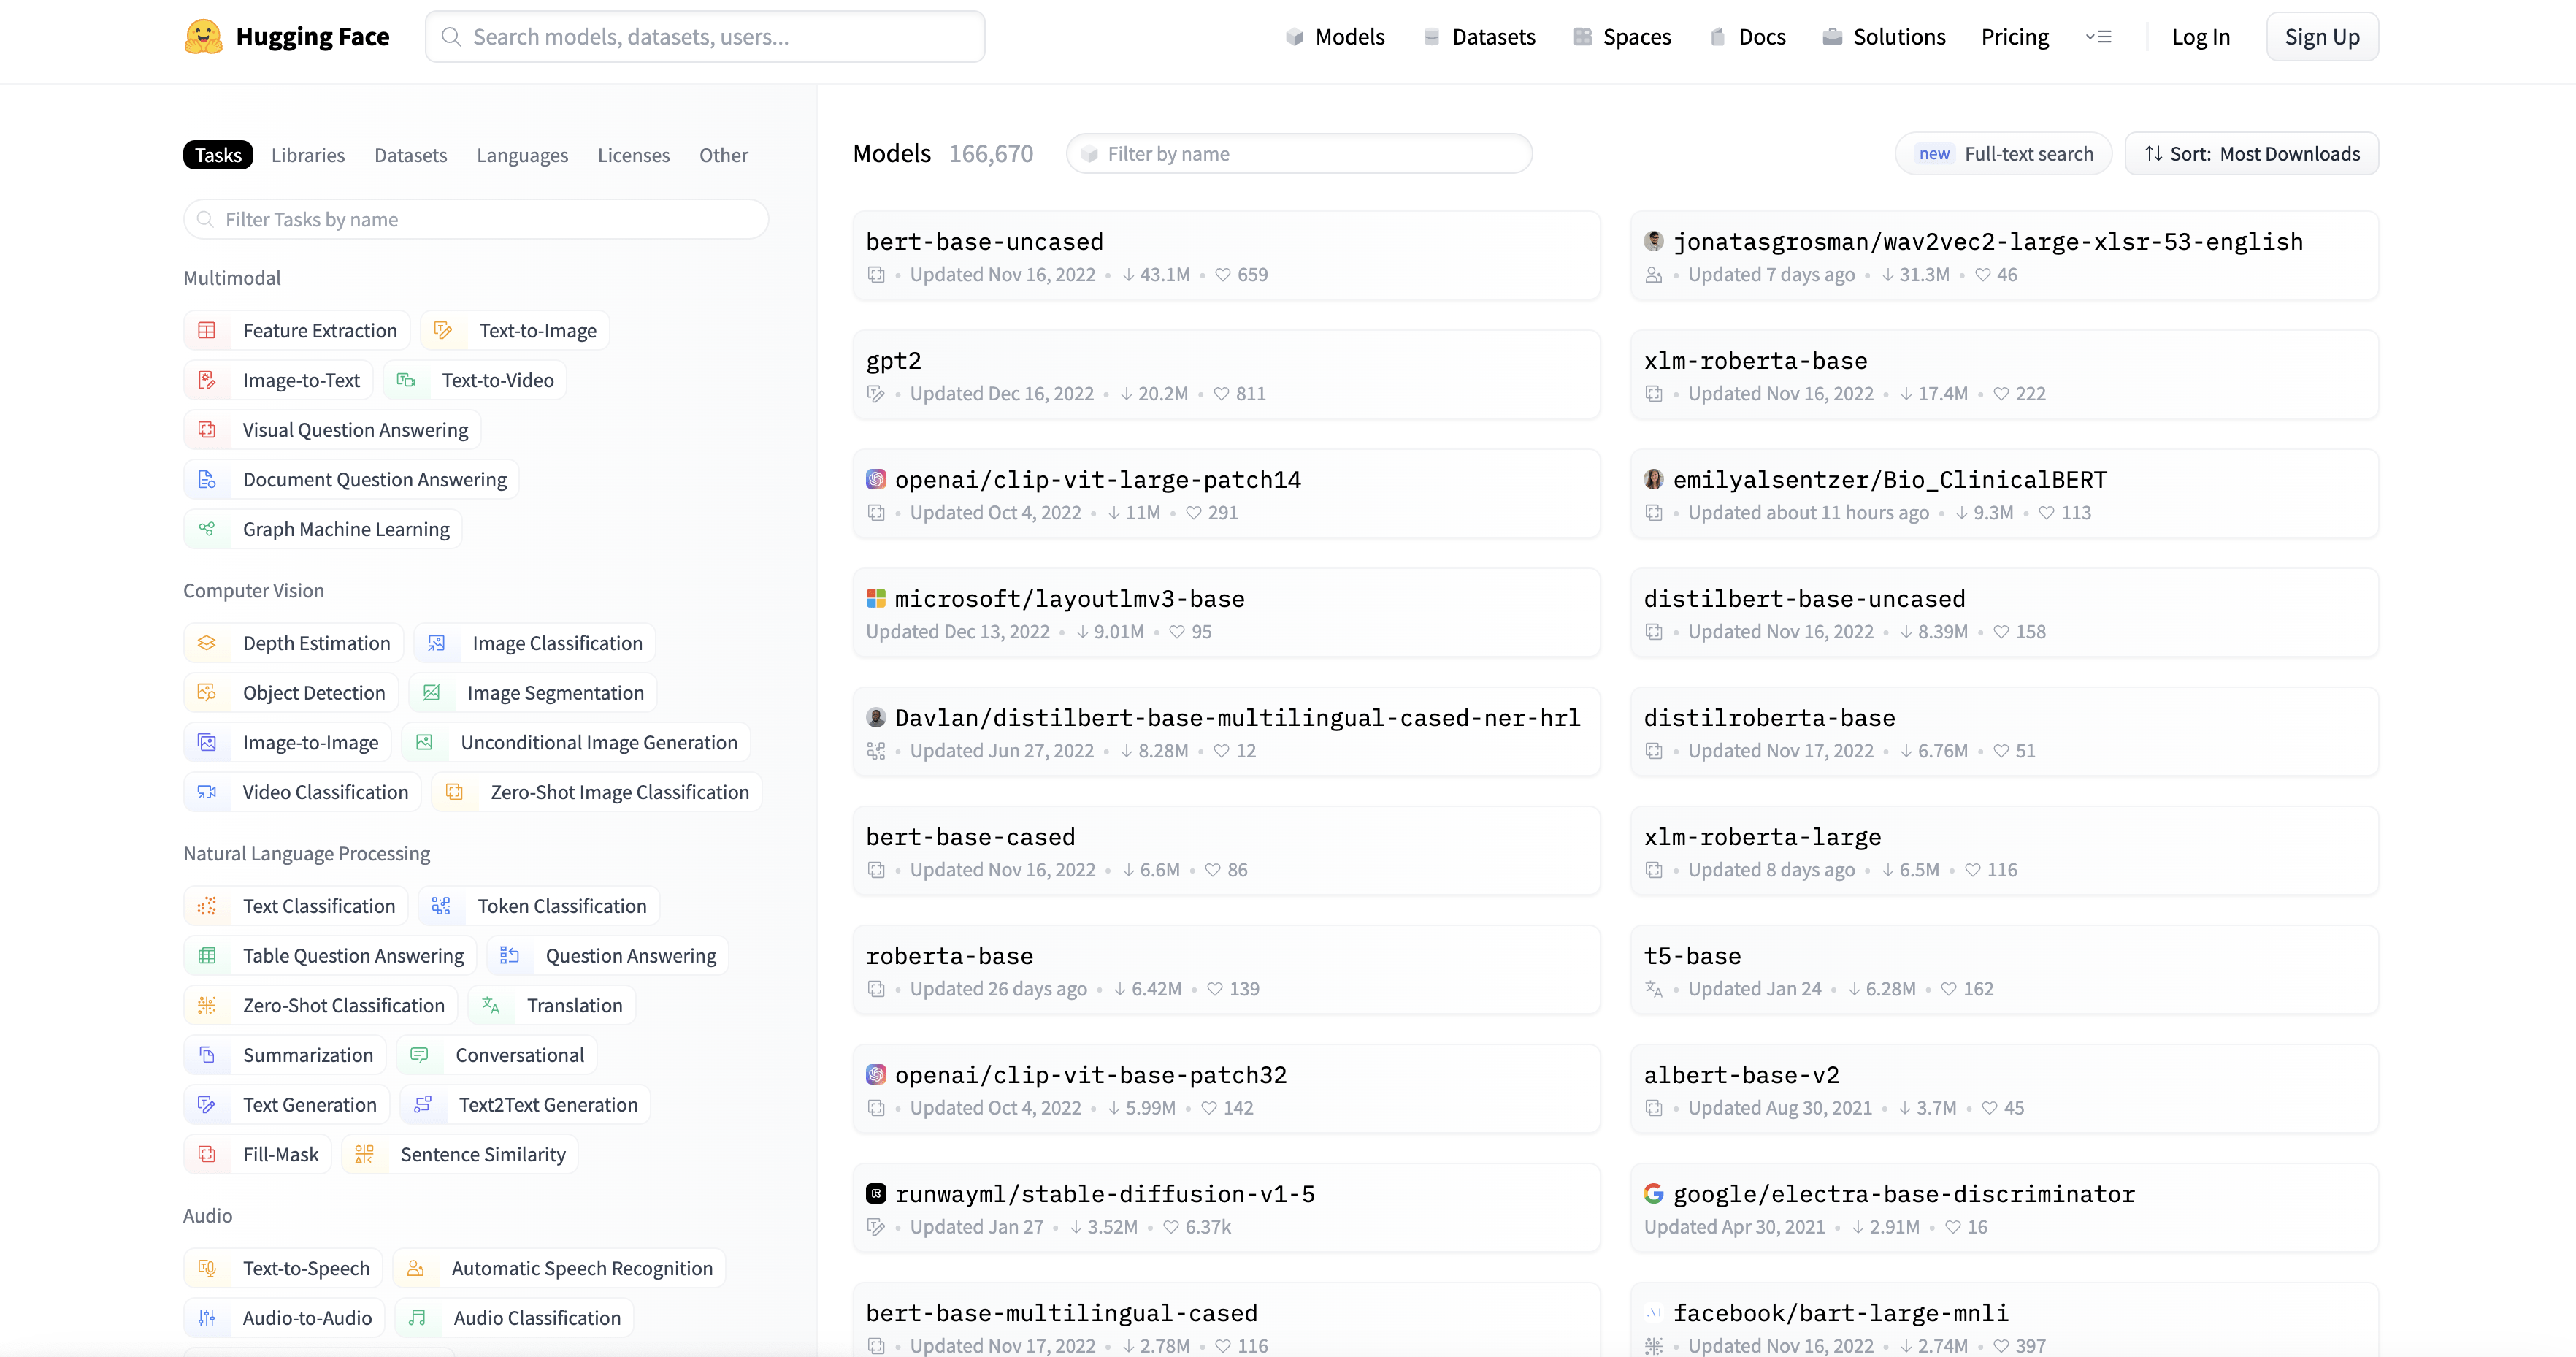
Task: Switch to the Other filter tab
Action: tap(724, 155)
